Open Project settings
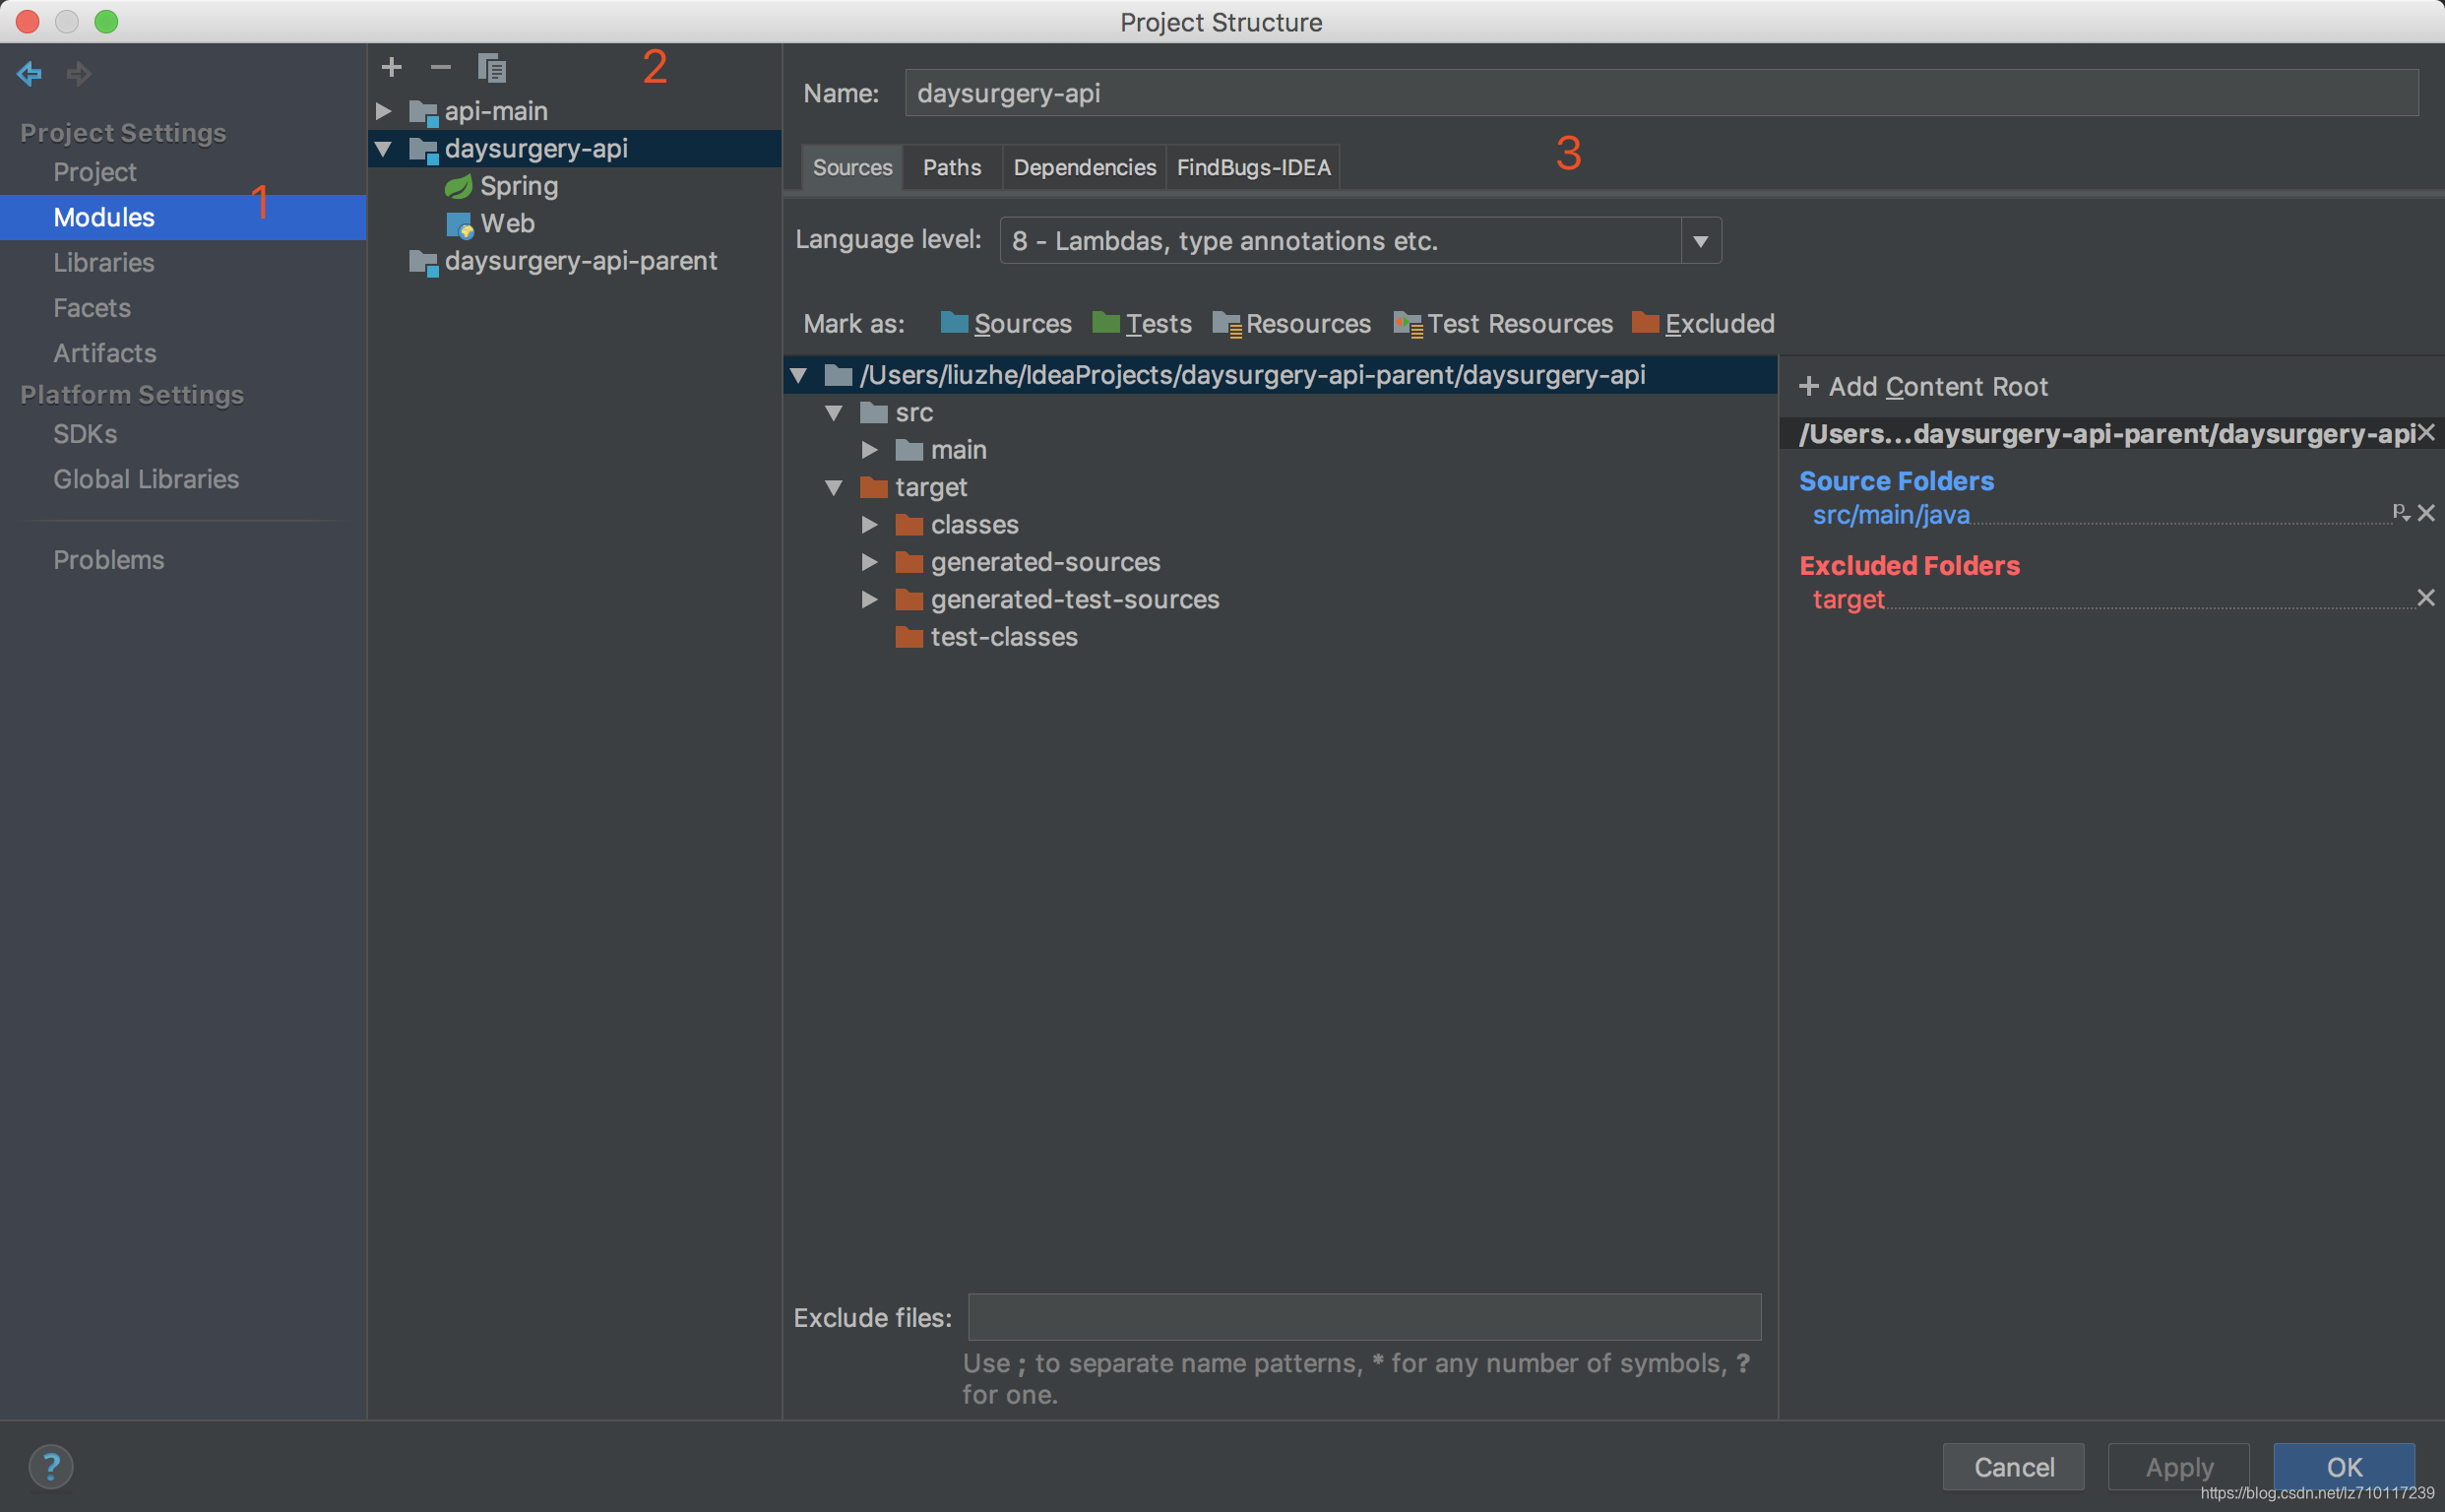2445x1512 pixels. 95,172
